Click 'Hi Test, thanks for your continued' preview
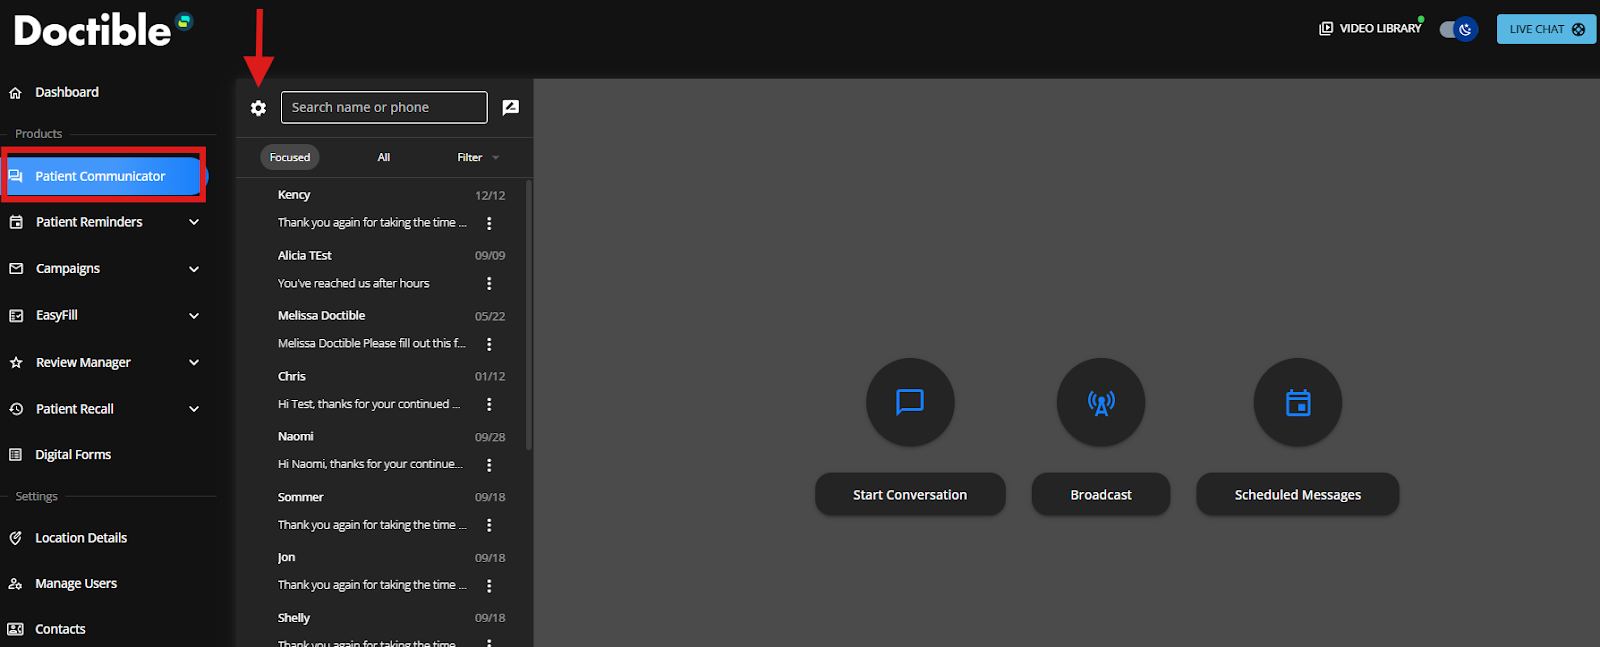Image resolution: width=1600 pixels, height=647 pixels. tap(368, 405)
